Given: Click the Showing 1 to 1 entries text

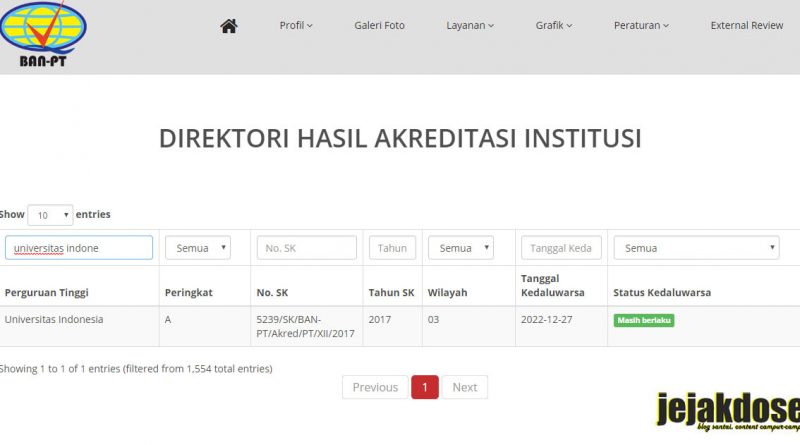Looking at the screenshot, I should coord(136,368).
